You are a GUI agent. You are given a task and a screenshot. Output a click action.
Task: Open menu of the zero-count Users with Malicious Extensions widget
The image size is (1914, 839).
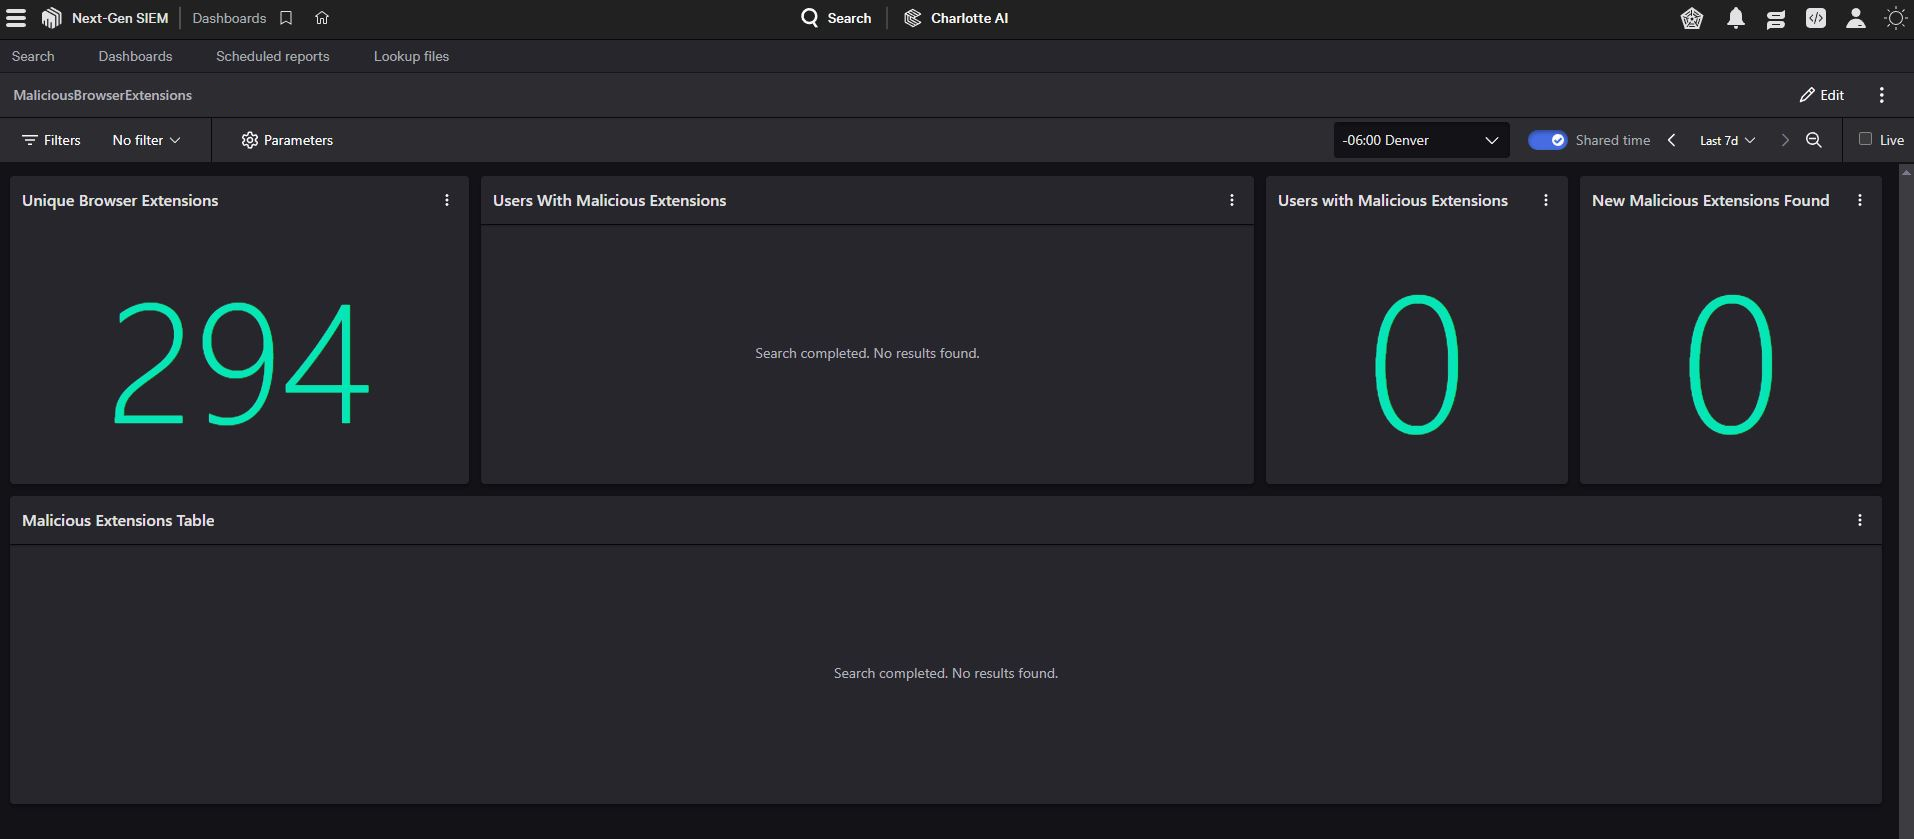pyautogui.click(x=1546, y=200)
